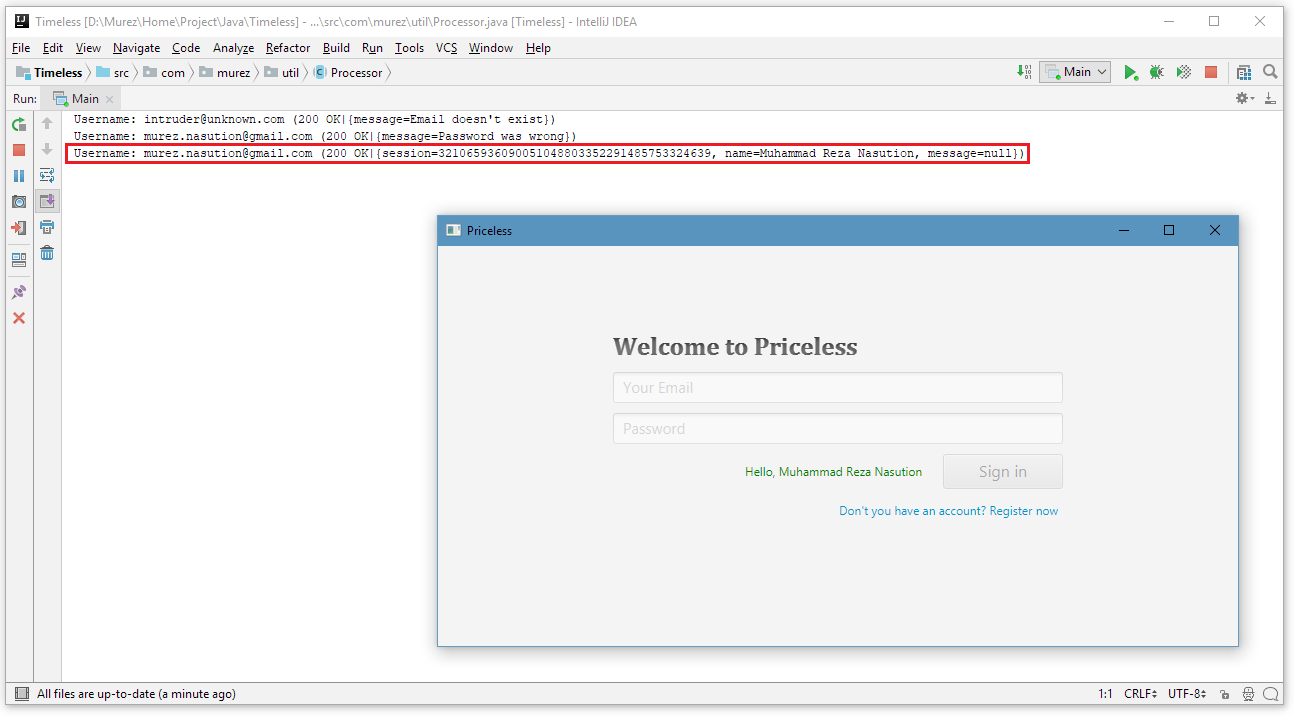This screenshot has height=717, width=1294.
Task: Click the 1:1 caret position indicator
Action: click(1105, 694)
